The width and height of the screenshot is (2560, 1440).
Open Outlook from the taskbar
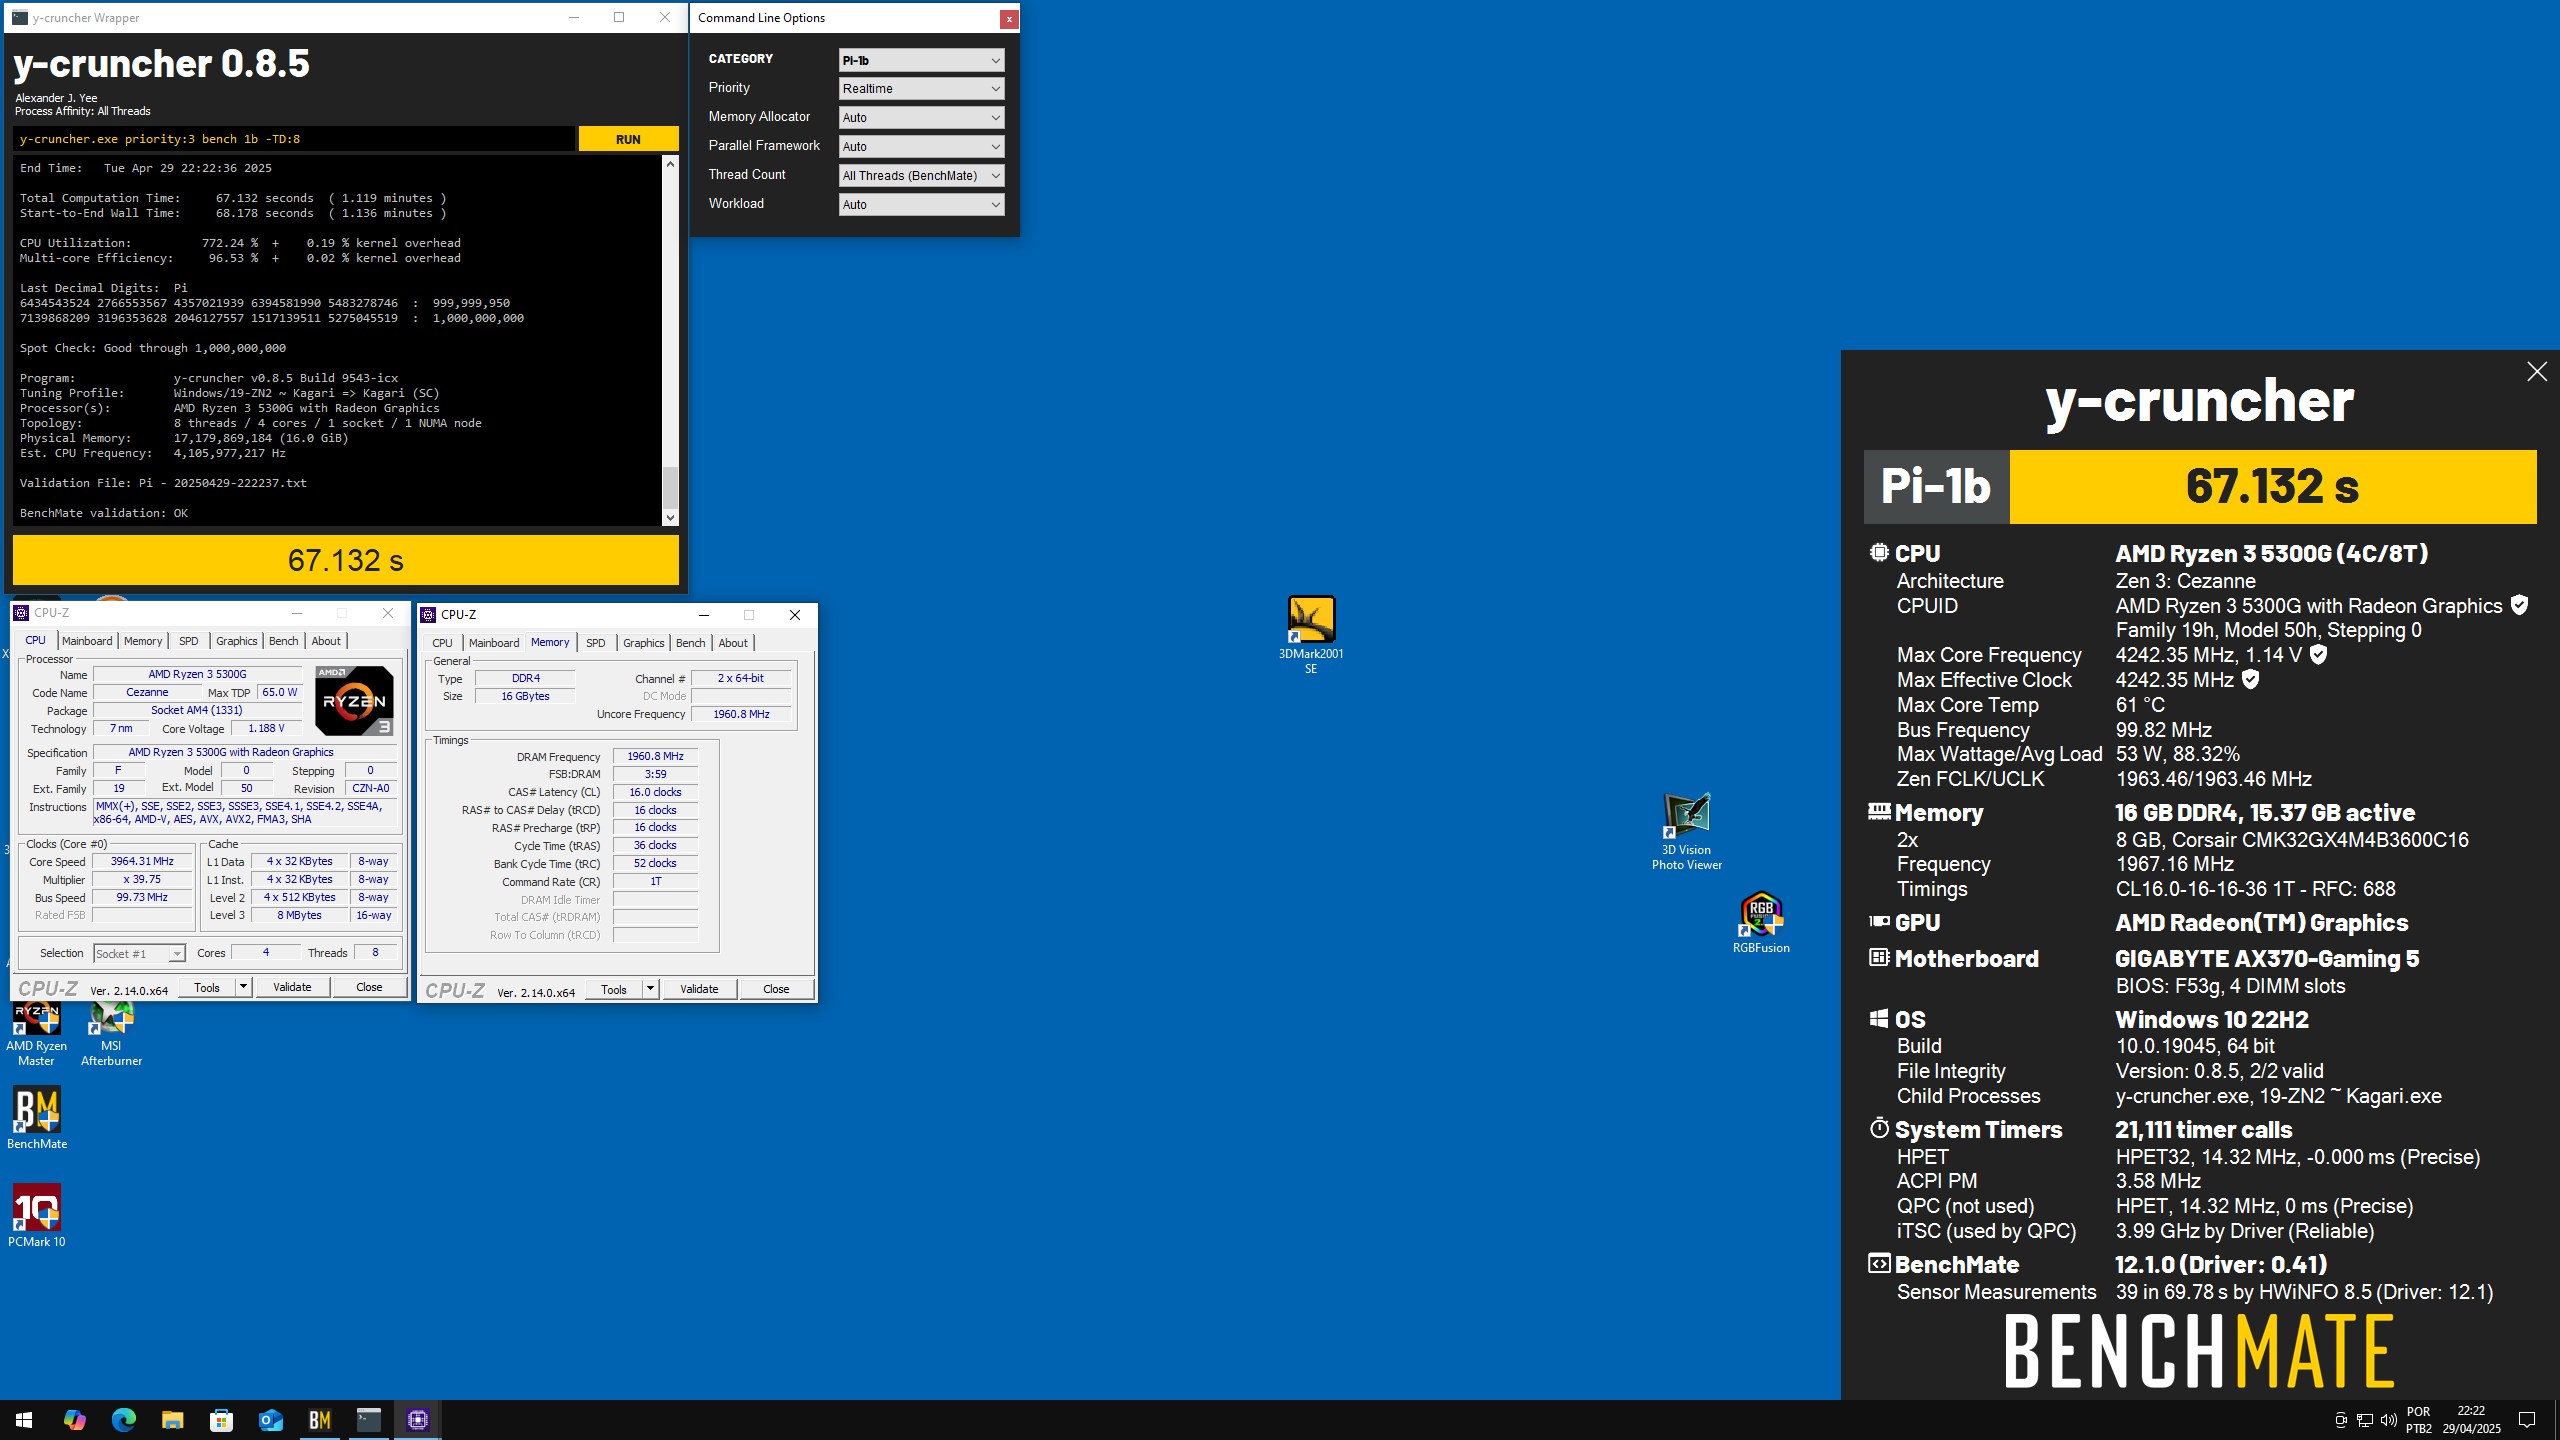pos(270,1419)
